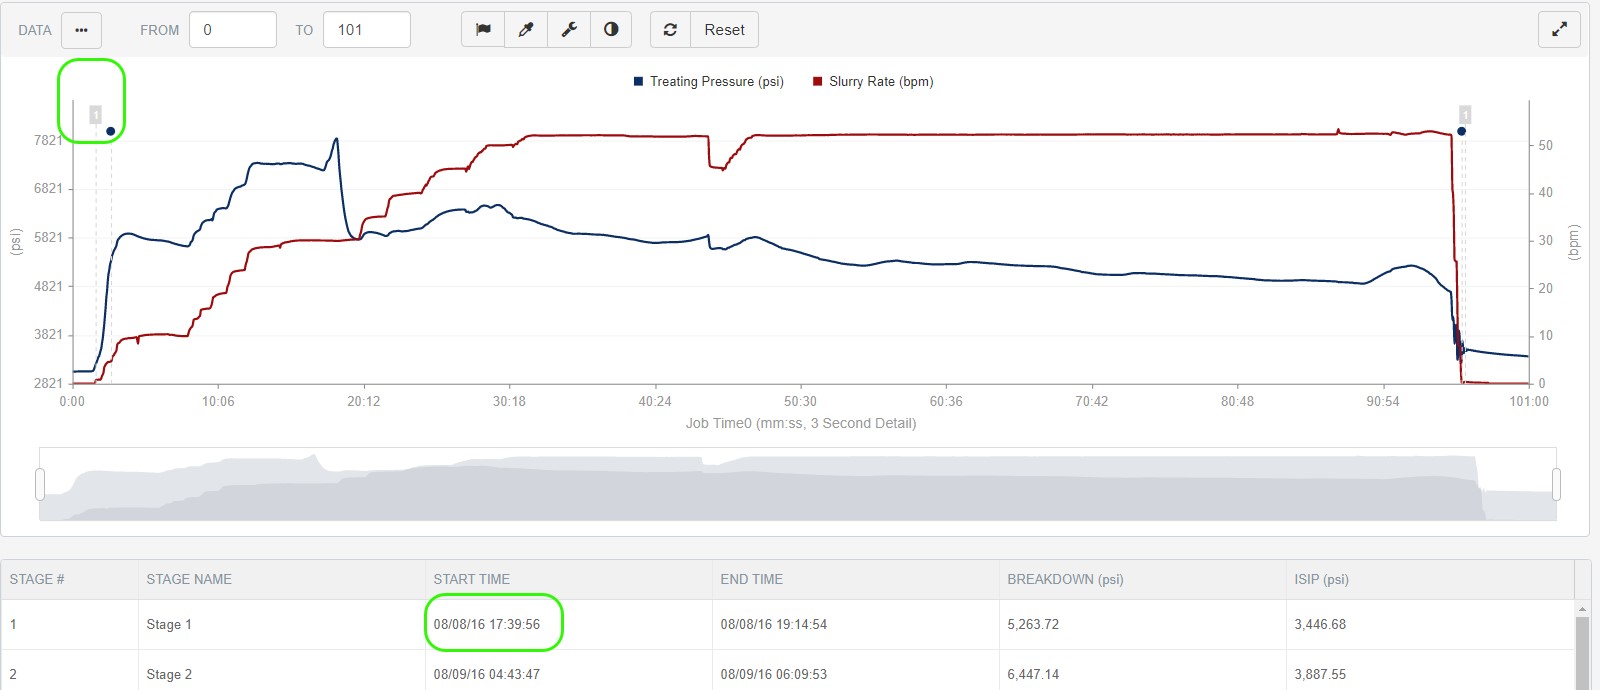Select the eyedropper color picker tool
1600x690 pixels.
(x=526, y=30)
